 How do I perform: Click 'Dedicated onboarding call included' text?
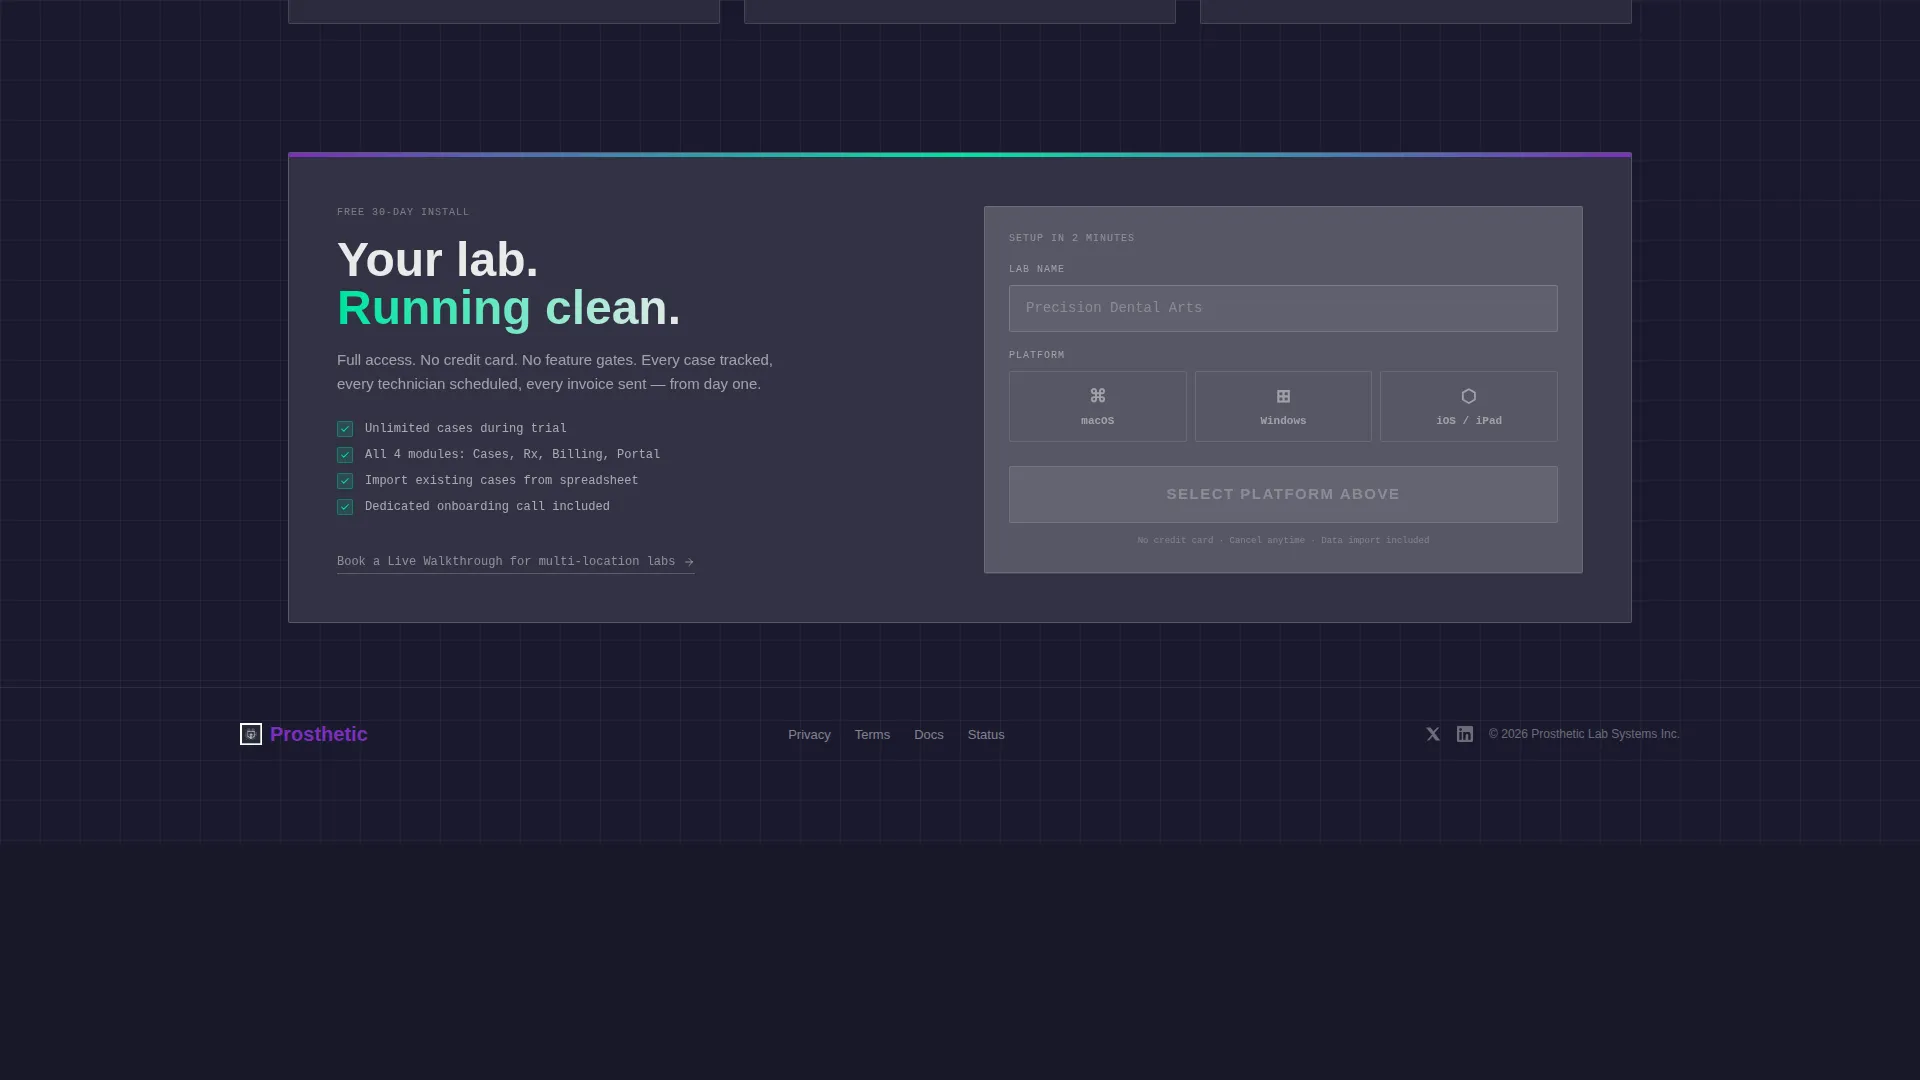(487, 507)
